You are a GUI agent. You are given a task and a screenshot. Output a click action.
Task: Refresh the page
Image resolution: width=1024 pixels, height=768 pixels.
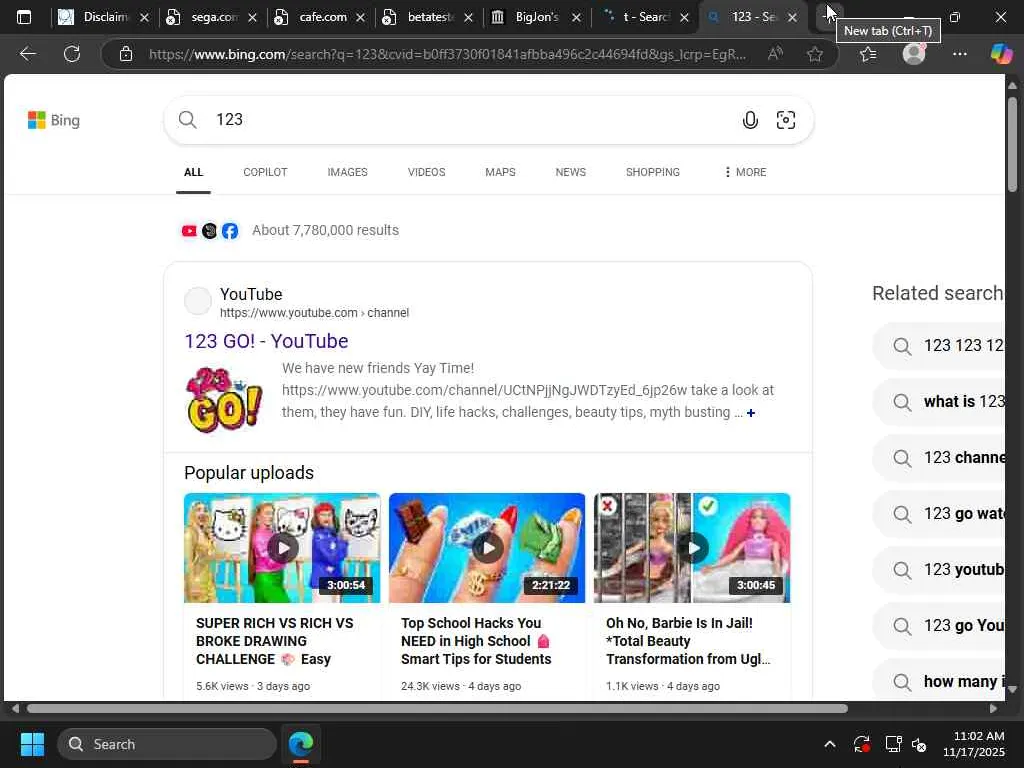[x=72, y=54]
